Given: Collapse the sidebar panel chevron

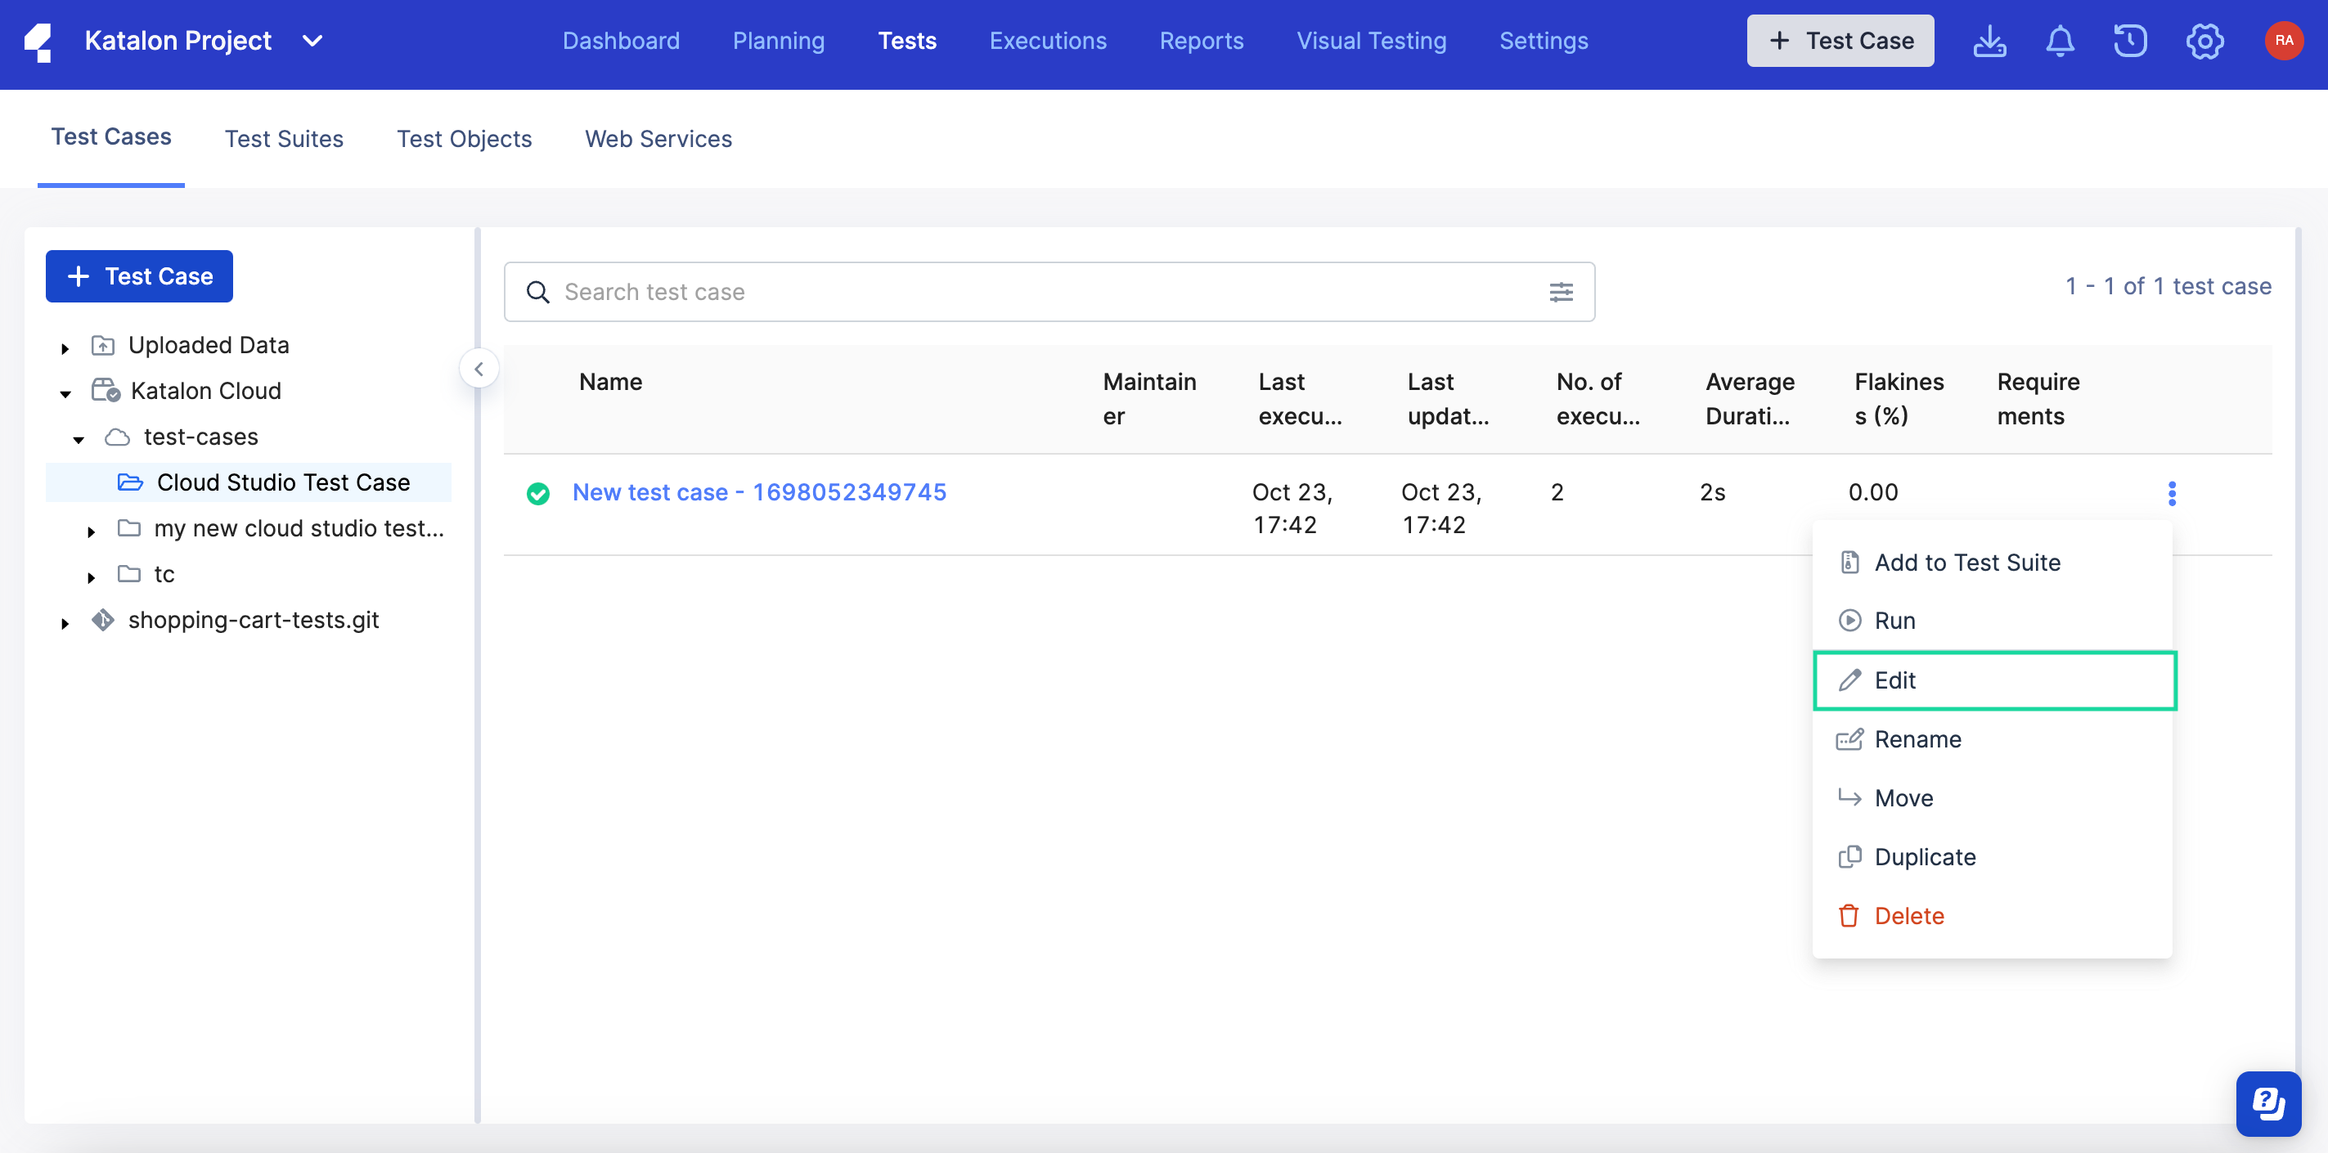Looking at the screenshot, I should tap(479, 369).
